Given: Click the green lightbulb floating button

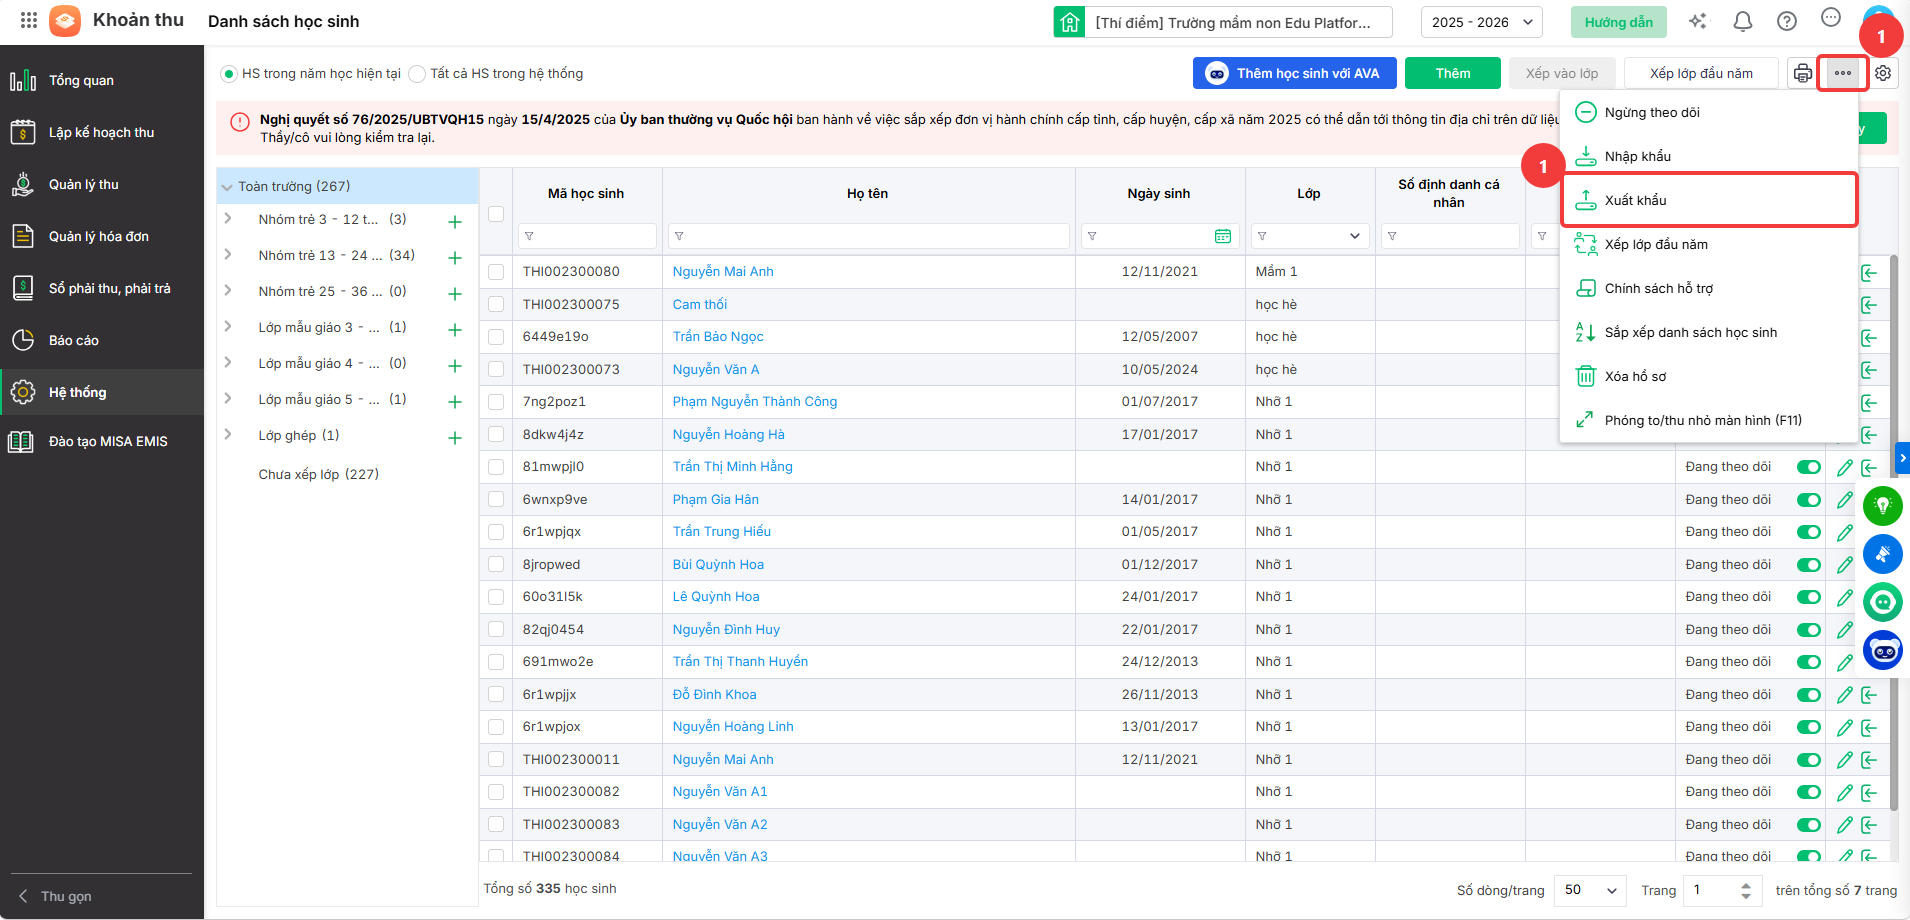Looking at the screenshot, I should pos(1883,506).
